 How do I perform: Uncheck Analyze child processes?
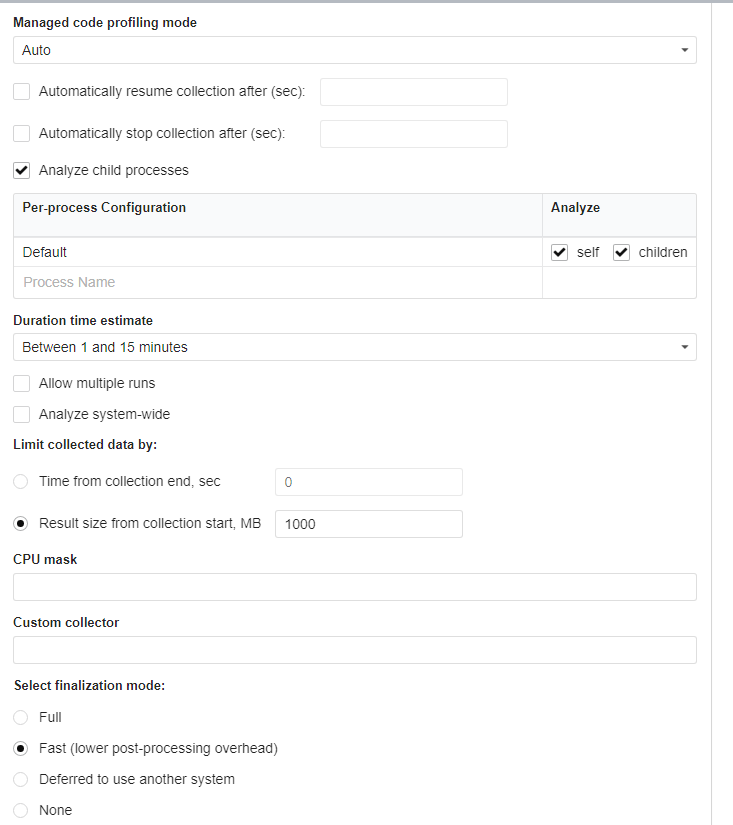pos(22,170)
